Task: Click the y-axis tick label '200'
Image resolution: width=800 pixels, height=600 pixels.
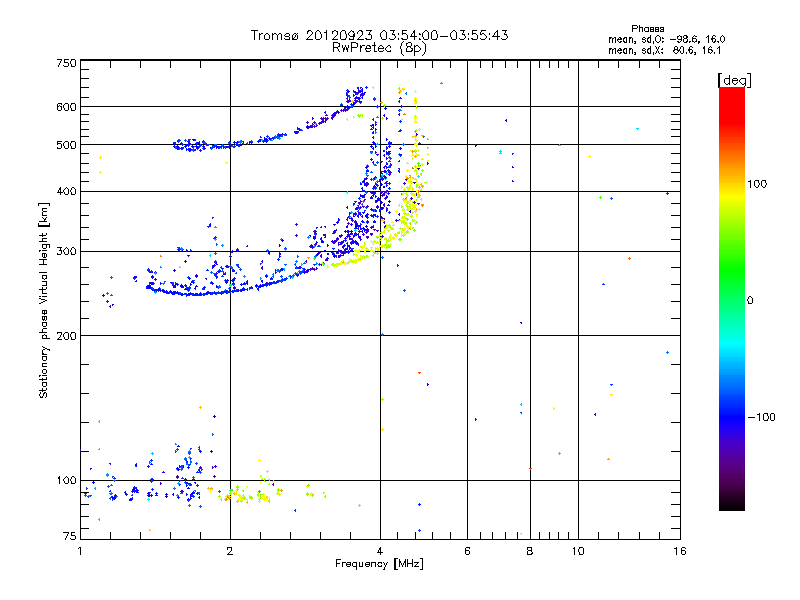Action: [66, 336]
